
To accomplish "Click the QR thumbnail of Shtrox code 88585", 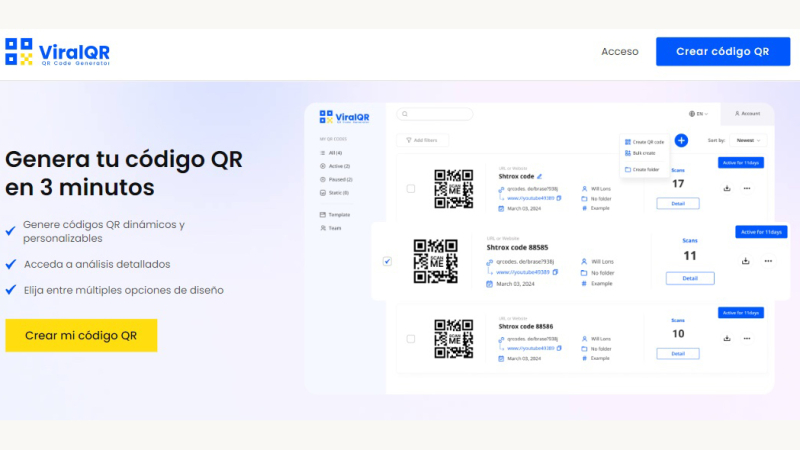I will click(435, 261).
